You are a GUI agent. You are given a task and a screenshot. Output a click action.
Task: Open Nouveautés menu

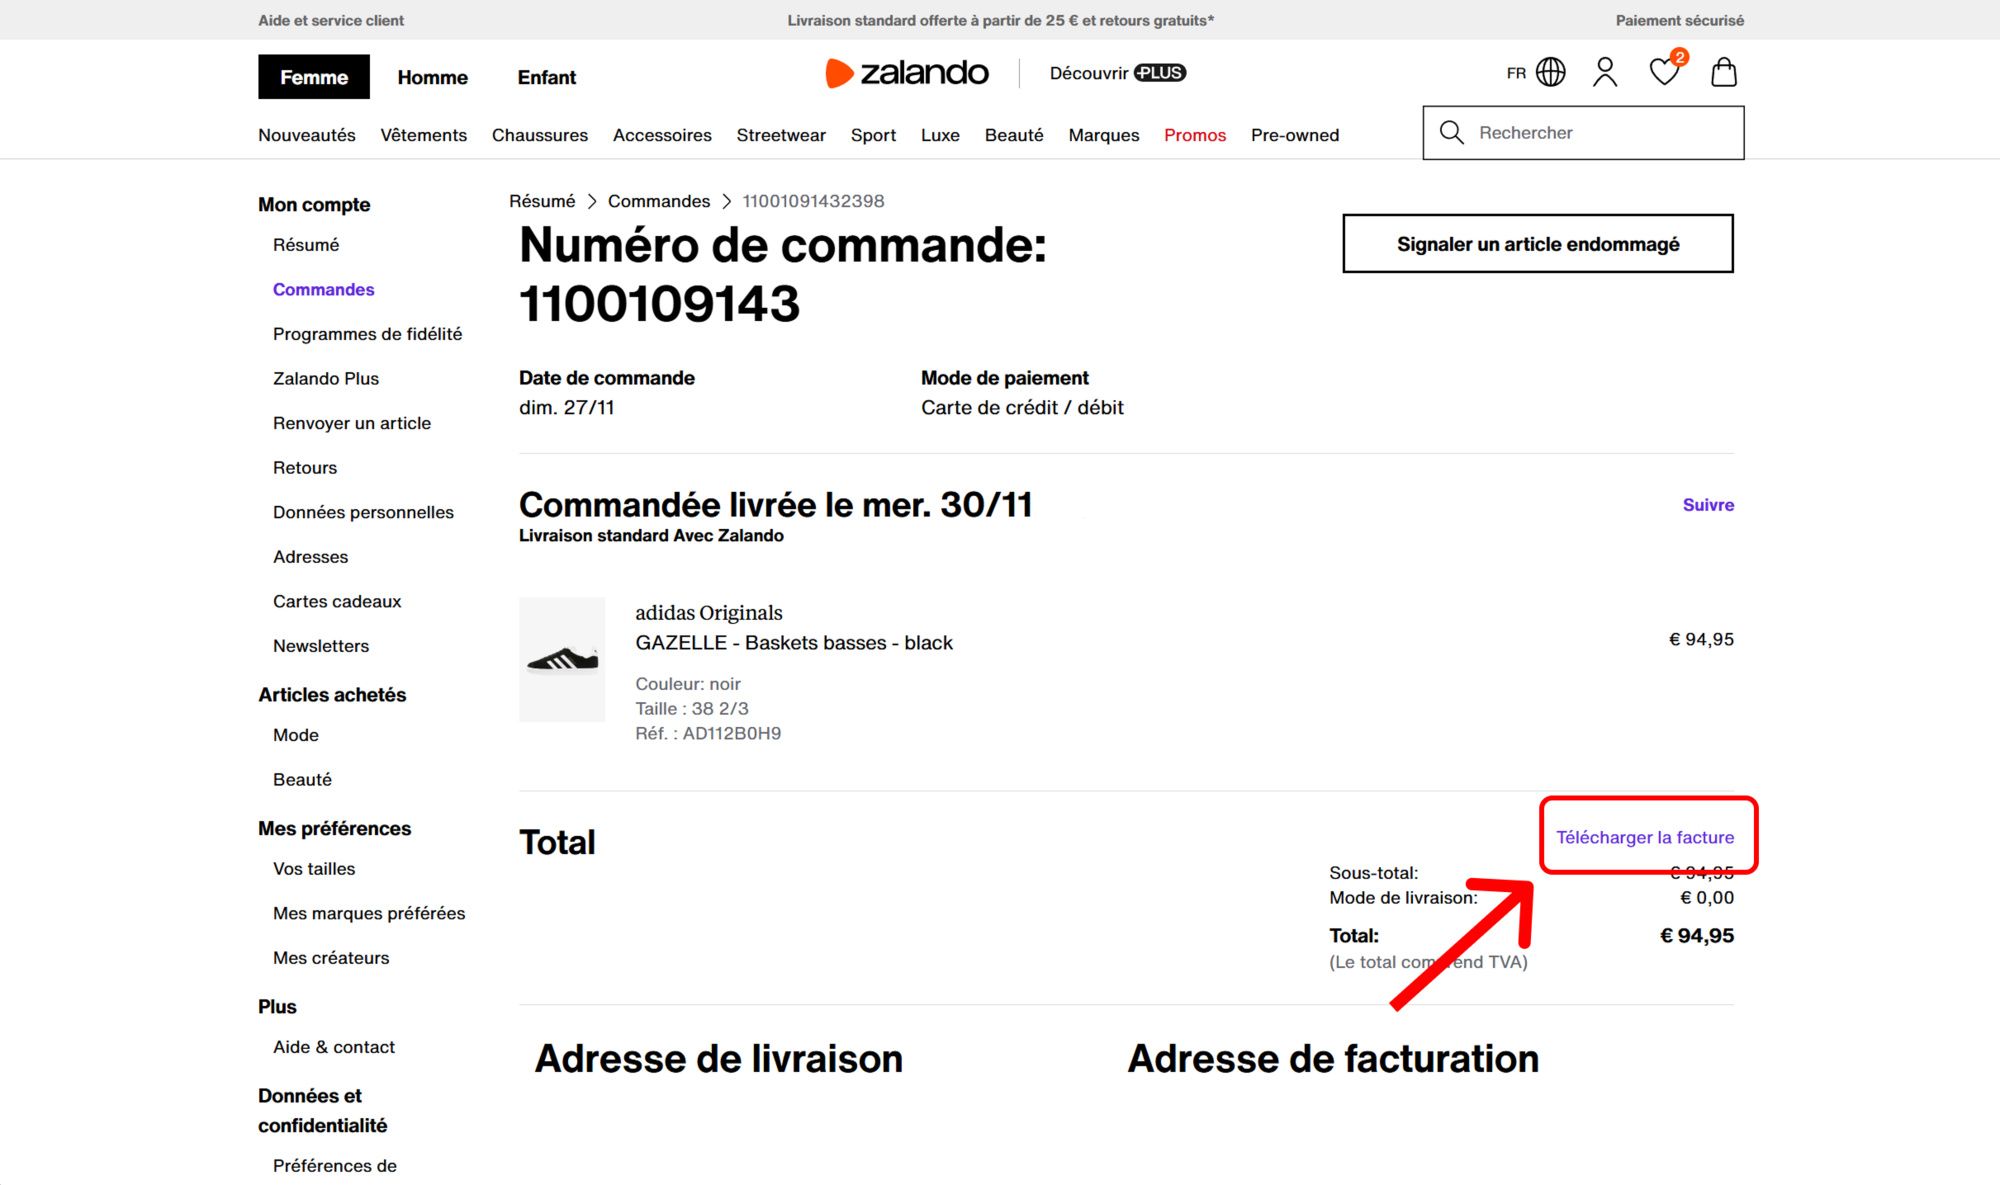tap(307, 135)
